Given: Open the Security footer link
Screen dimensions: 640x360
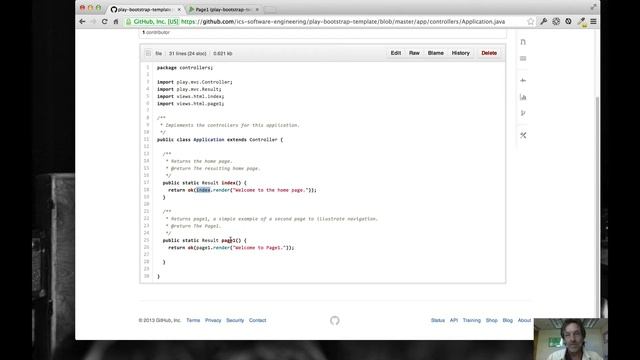Looking at the screenshot, I should (235, 320).
